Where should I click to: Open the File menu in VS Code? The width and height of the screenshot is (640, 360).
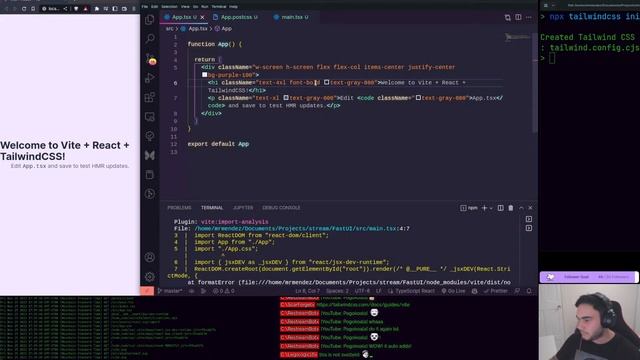click(144, 7)
